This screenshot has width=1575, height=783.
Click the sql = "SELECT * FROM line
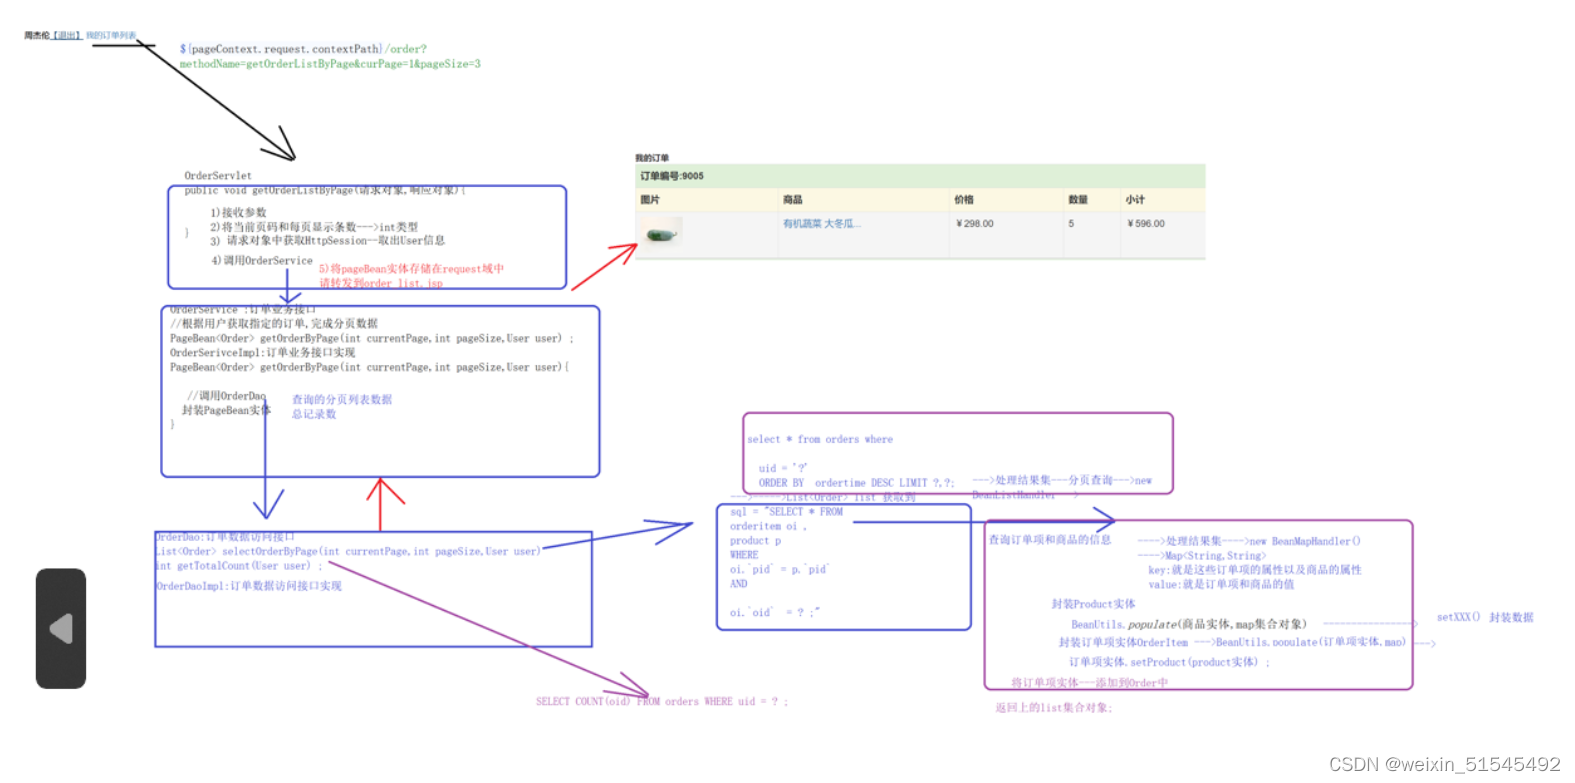pyautogui.click(x=786, y=512)
